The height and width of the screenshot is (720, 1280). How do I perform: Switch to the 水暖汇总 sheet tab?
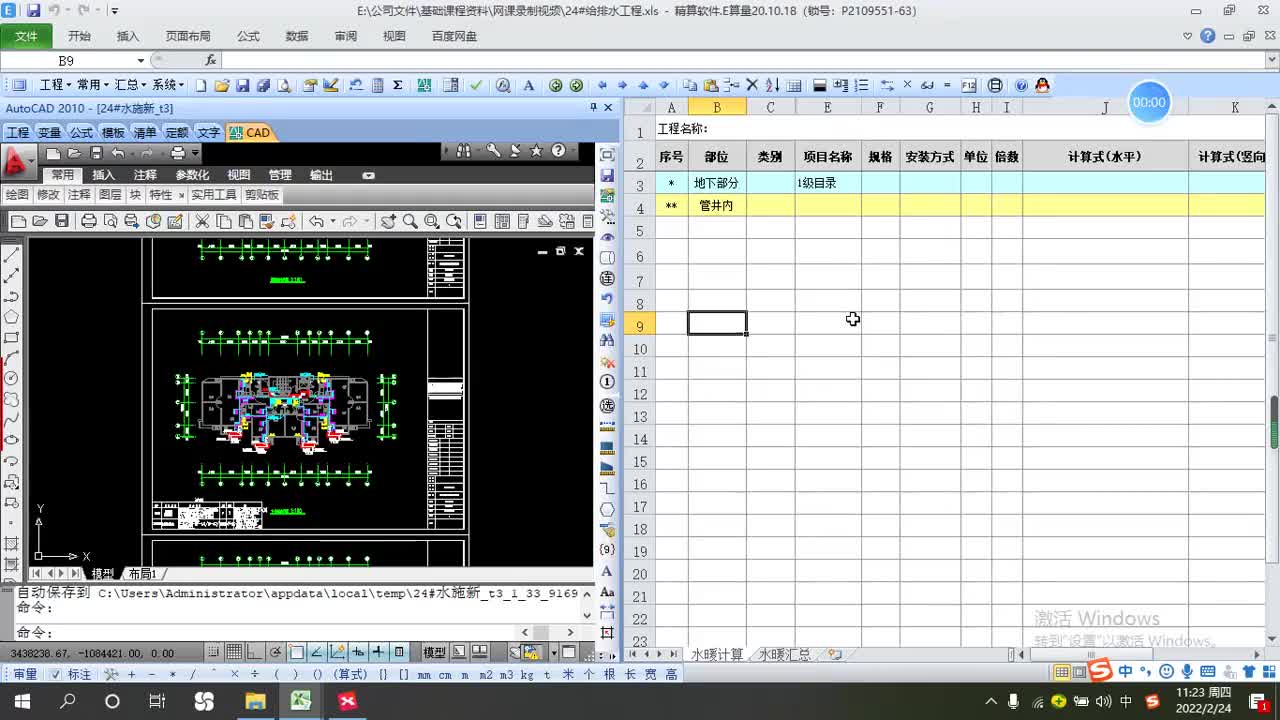pyautogui.click(x=785, y=655)
